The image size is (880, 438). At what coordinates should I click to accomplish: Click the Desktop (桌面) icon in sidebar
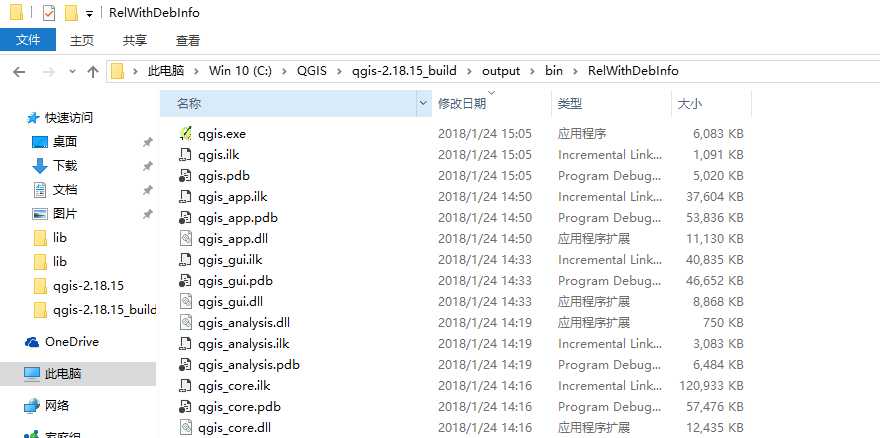pos(40,142)
